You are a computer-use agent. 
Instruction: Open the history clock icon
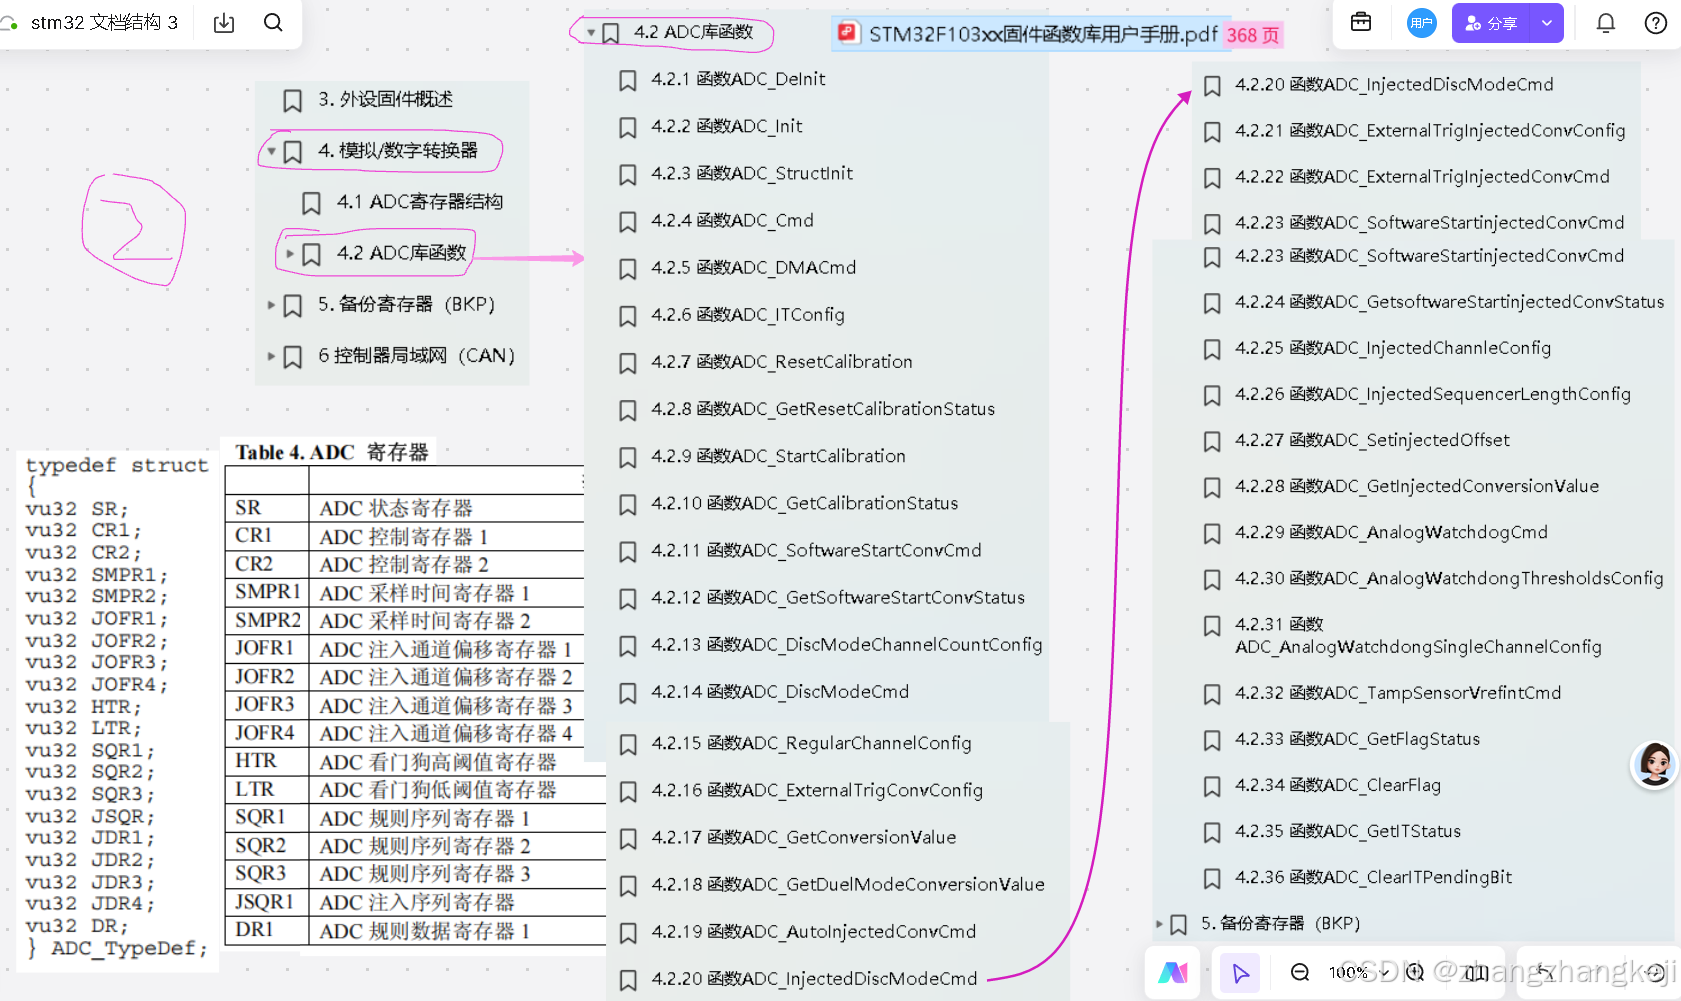click(x=1655, y=972)
